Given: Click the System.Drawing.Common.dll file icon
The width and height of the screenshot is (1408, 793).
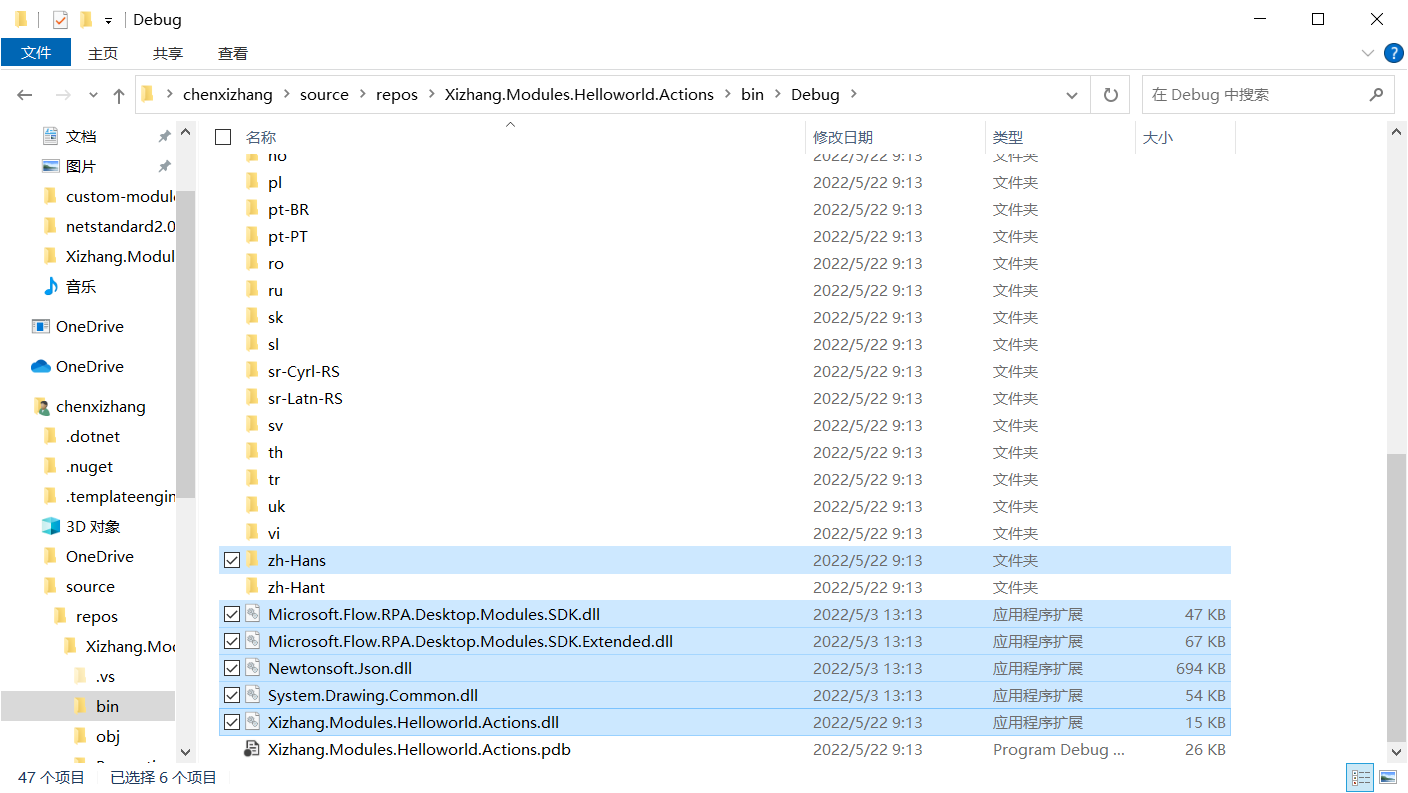Looking at the screenshot, I should 252,695.
